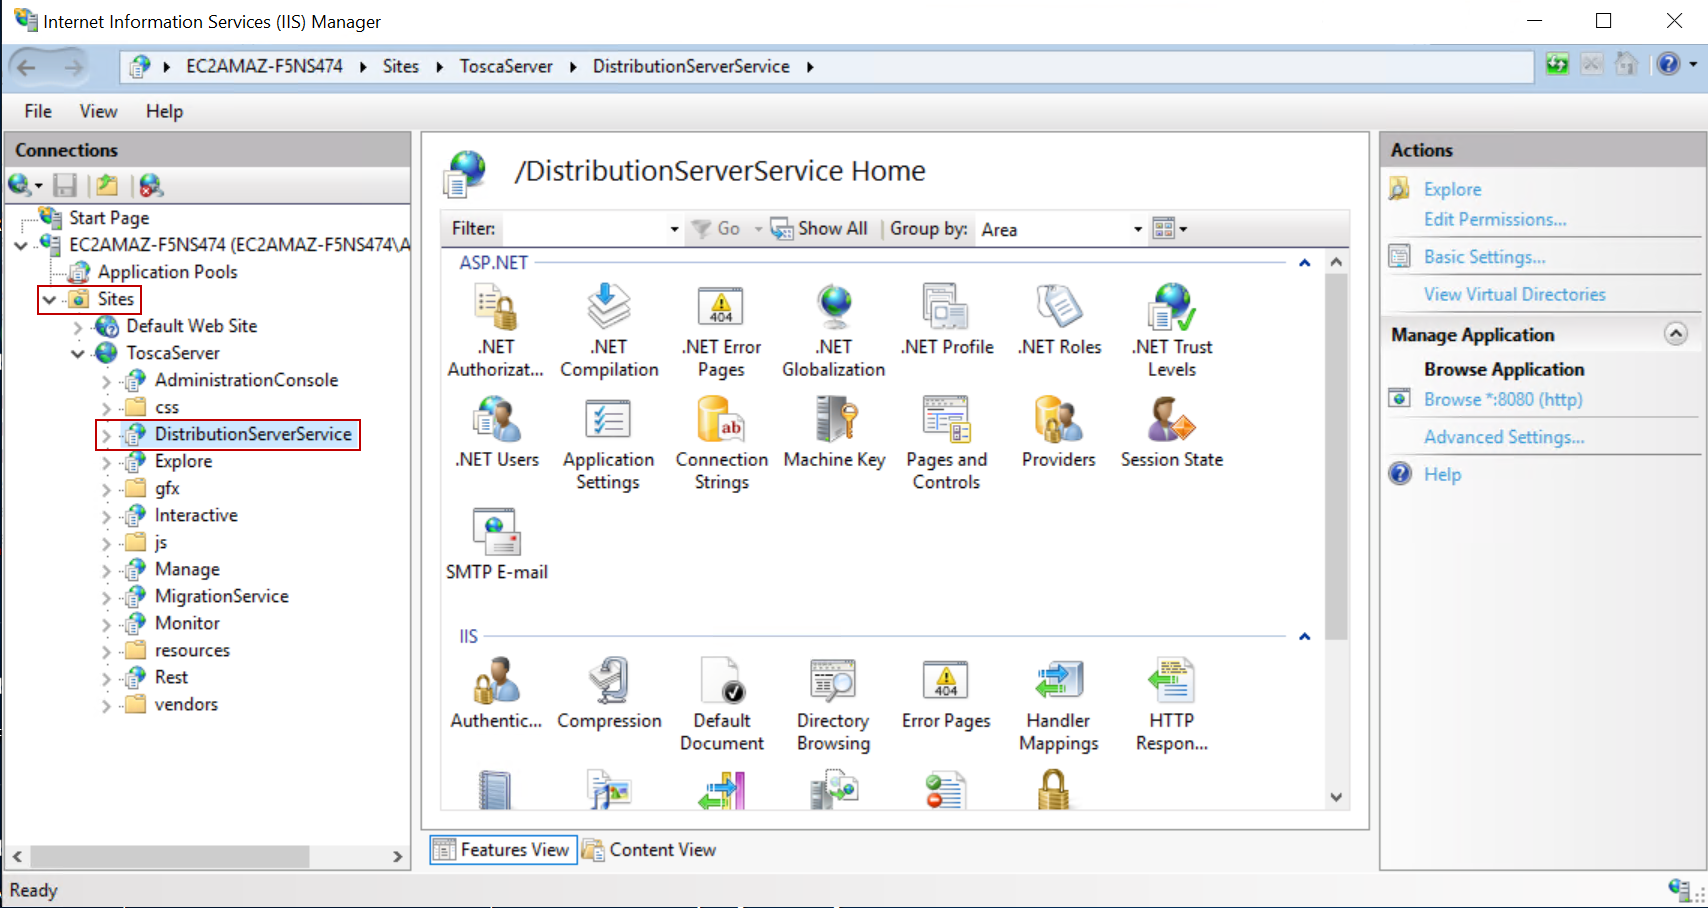1708x908 pixels.
Task: Collapse the IIS group
Action: (x=1304, y=637)
